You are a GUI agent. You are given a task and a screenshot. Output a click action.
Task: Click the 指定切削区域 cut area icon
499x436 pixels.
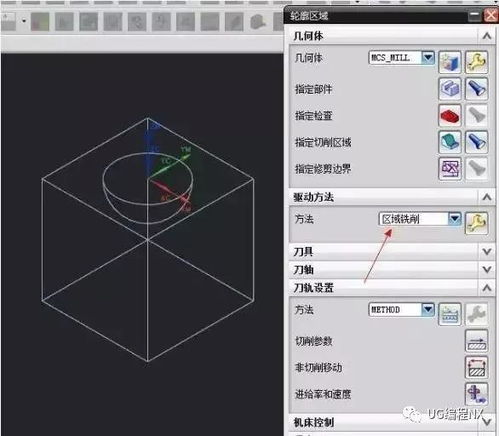[450, 142]
